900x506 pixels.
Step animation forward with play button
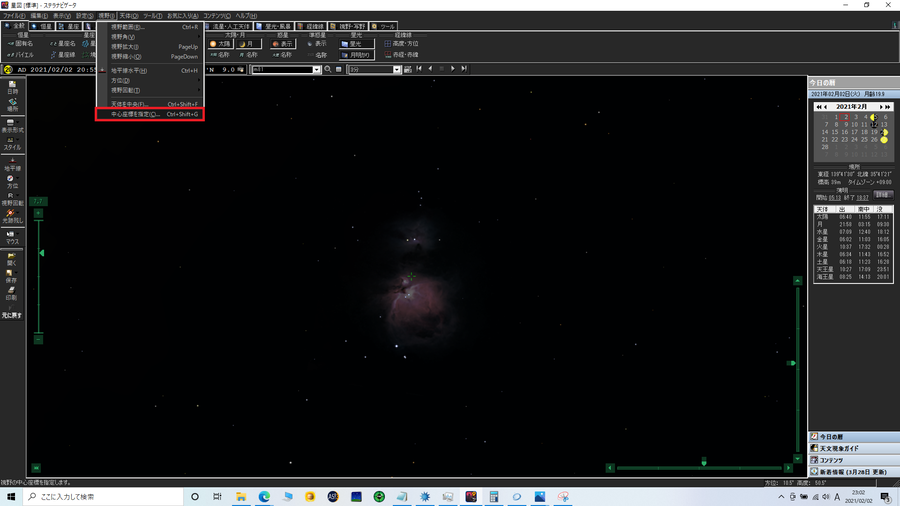[x=453, y=69]
